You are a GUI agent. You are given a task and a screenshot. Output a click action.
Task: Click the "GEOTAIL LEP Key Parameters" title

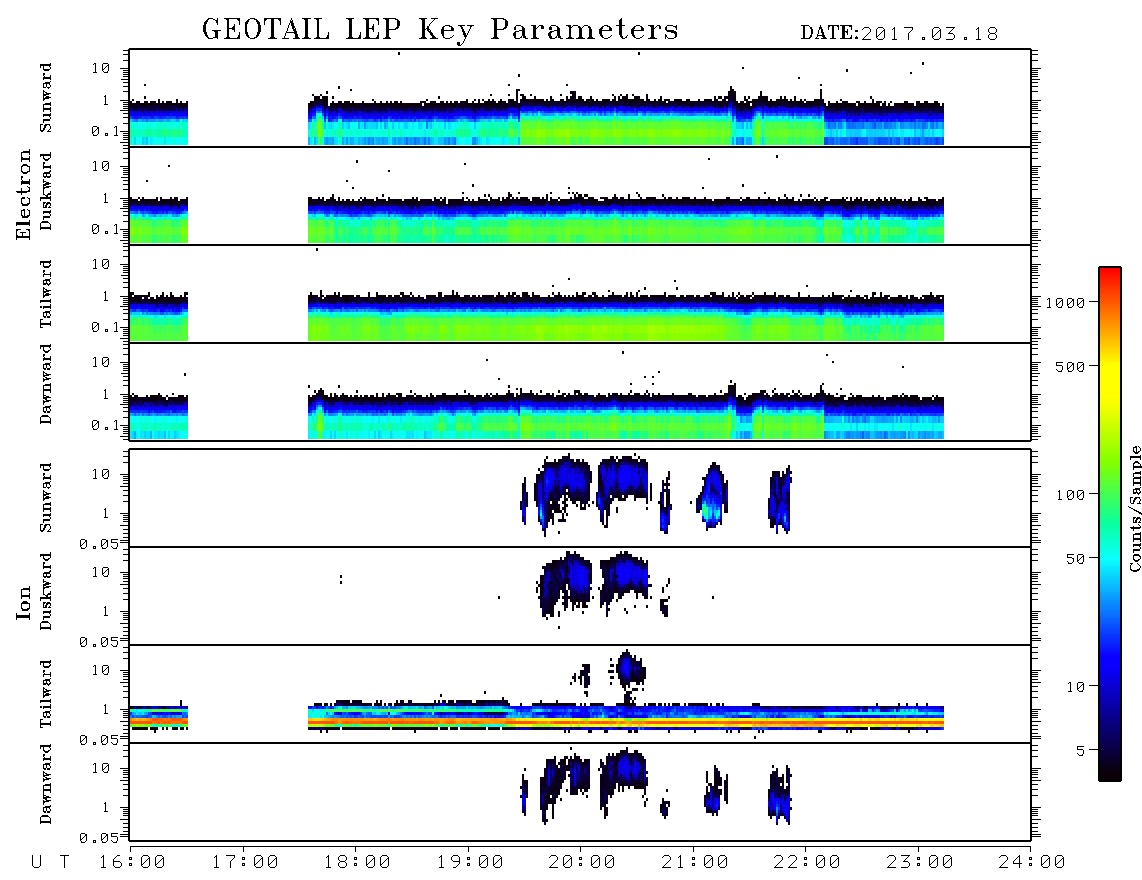click(440, 30)
